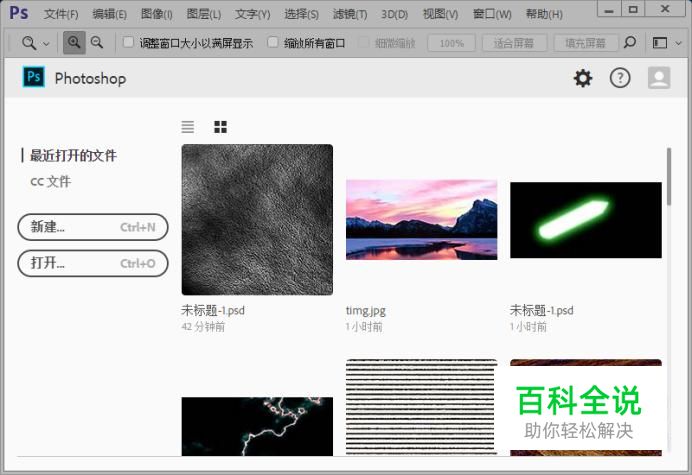Click the timg.jpg file name
The image size is (692, 475).
tap(366, 311)
